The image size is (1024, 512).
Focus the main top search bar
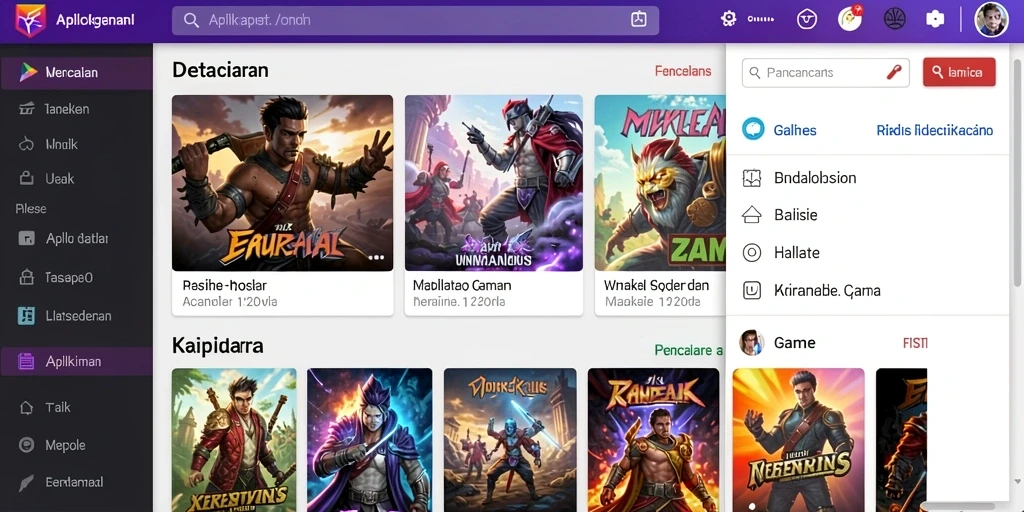[415, 20]
